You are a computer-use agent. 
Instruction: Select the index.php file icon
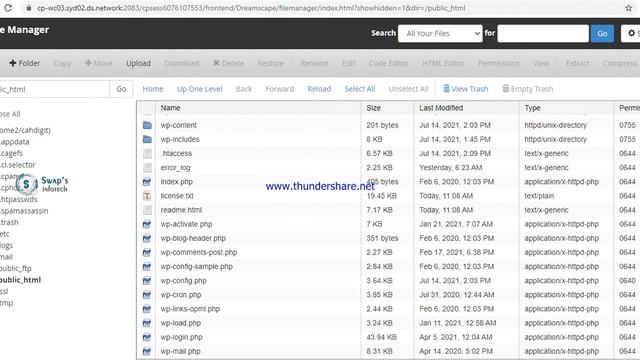point(147,182)
